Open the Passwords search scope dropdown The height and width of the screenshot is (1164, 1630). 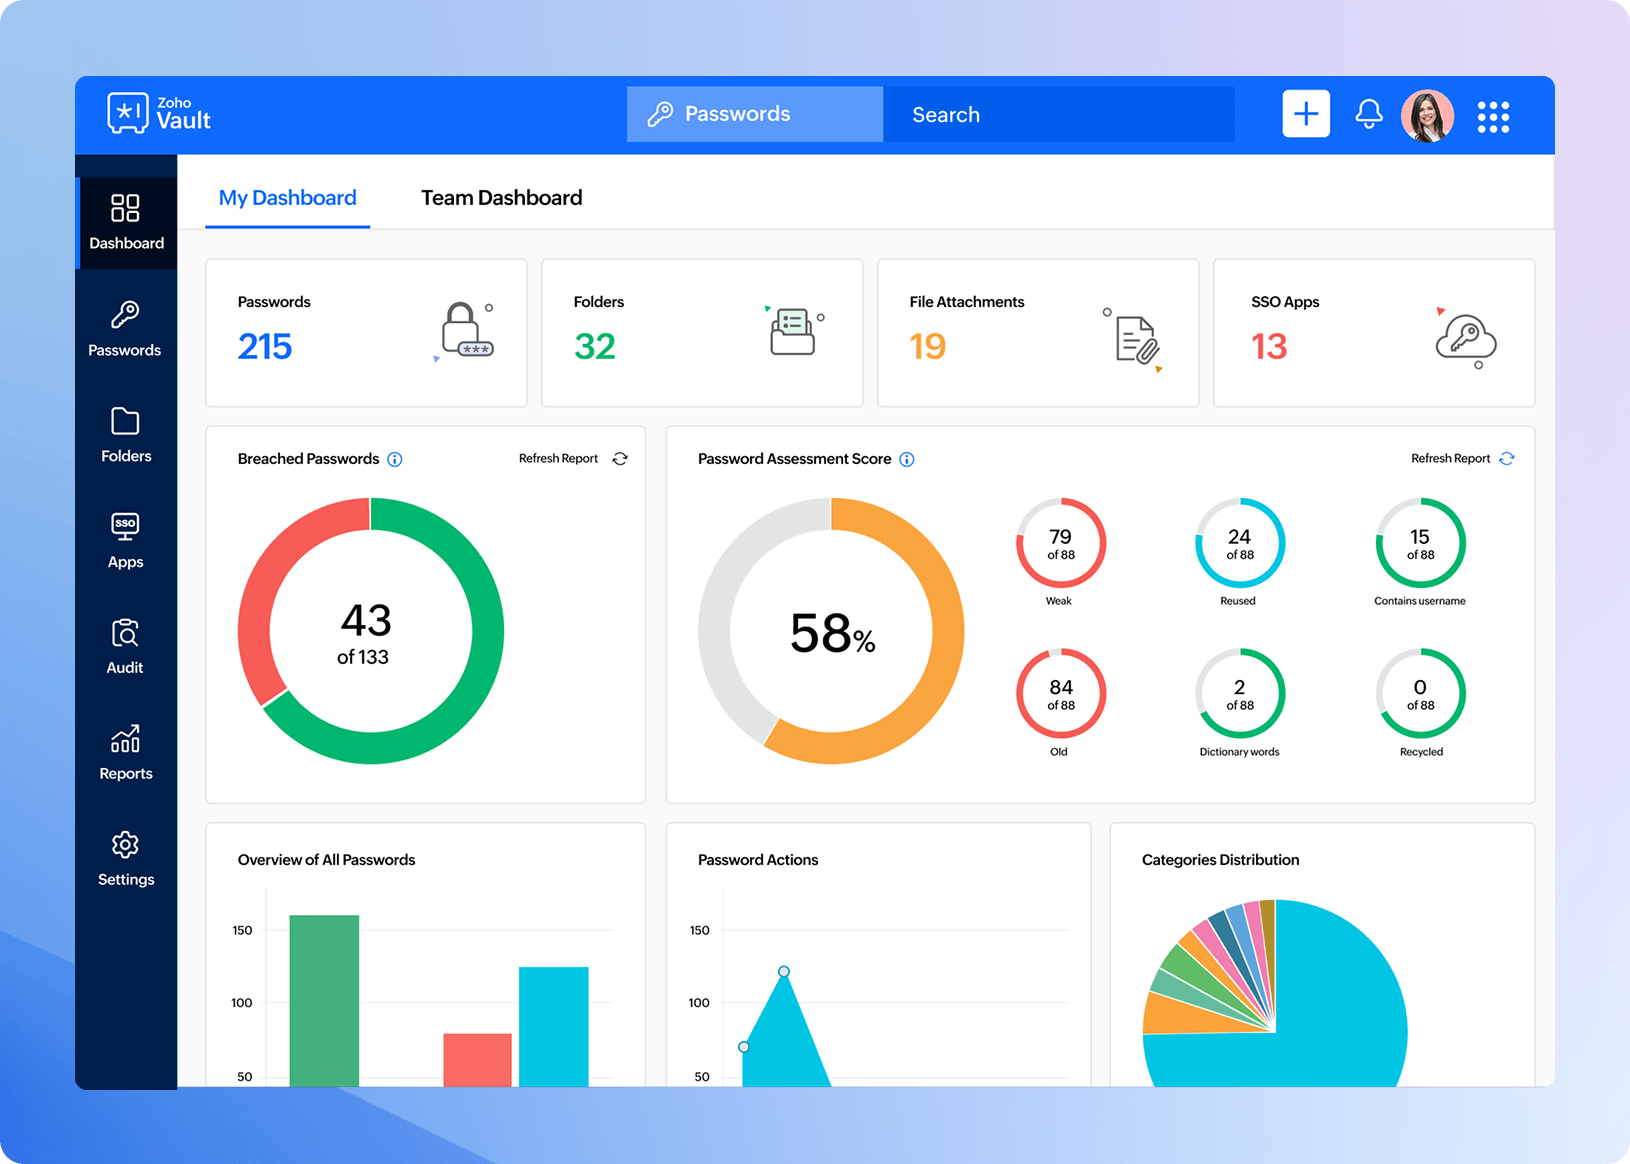(x=754, y=114)
